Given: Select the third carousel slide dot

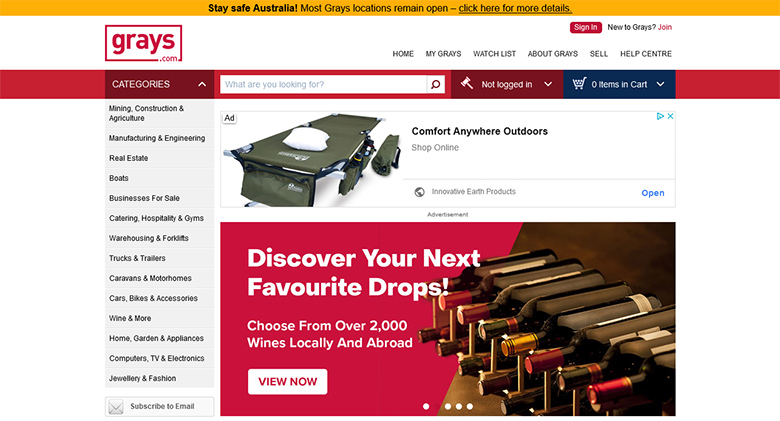Looking at the screenshot, I should coord(448,407).
